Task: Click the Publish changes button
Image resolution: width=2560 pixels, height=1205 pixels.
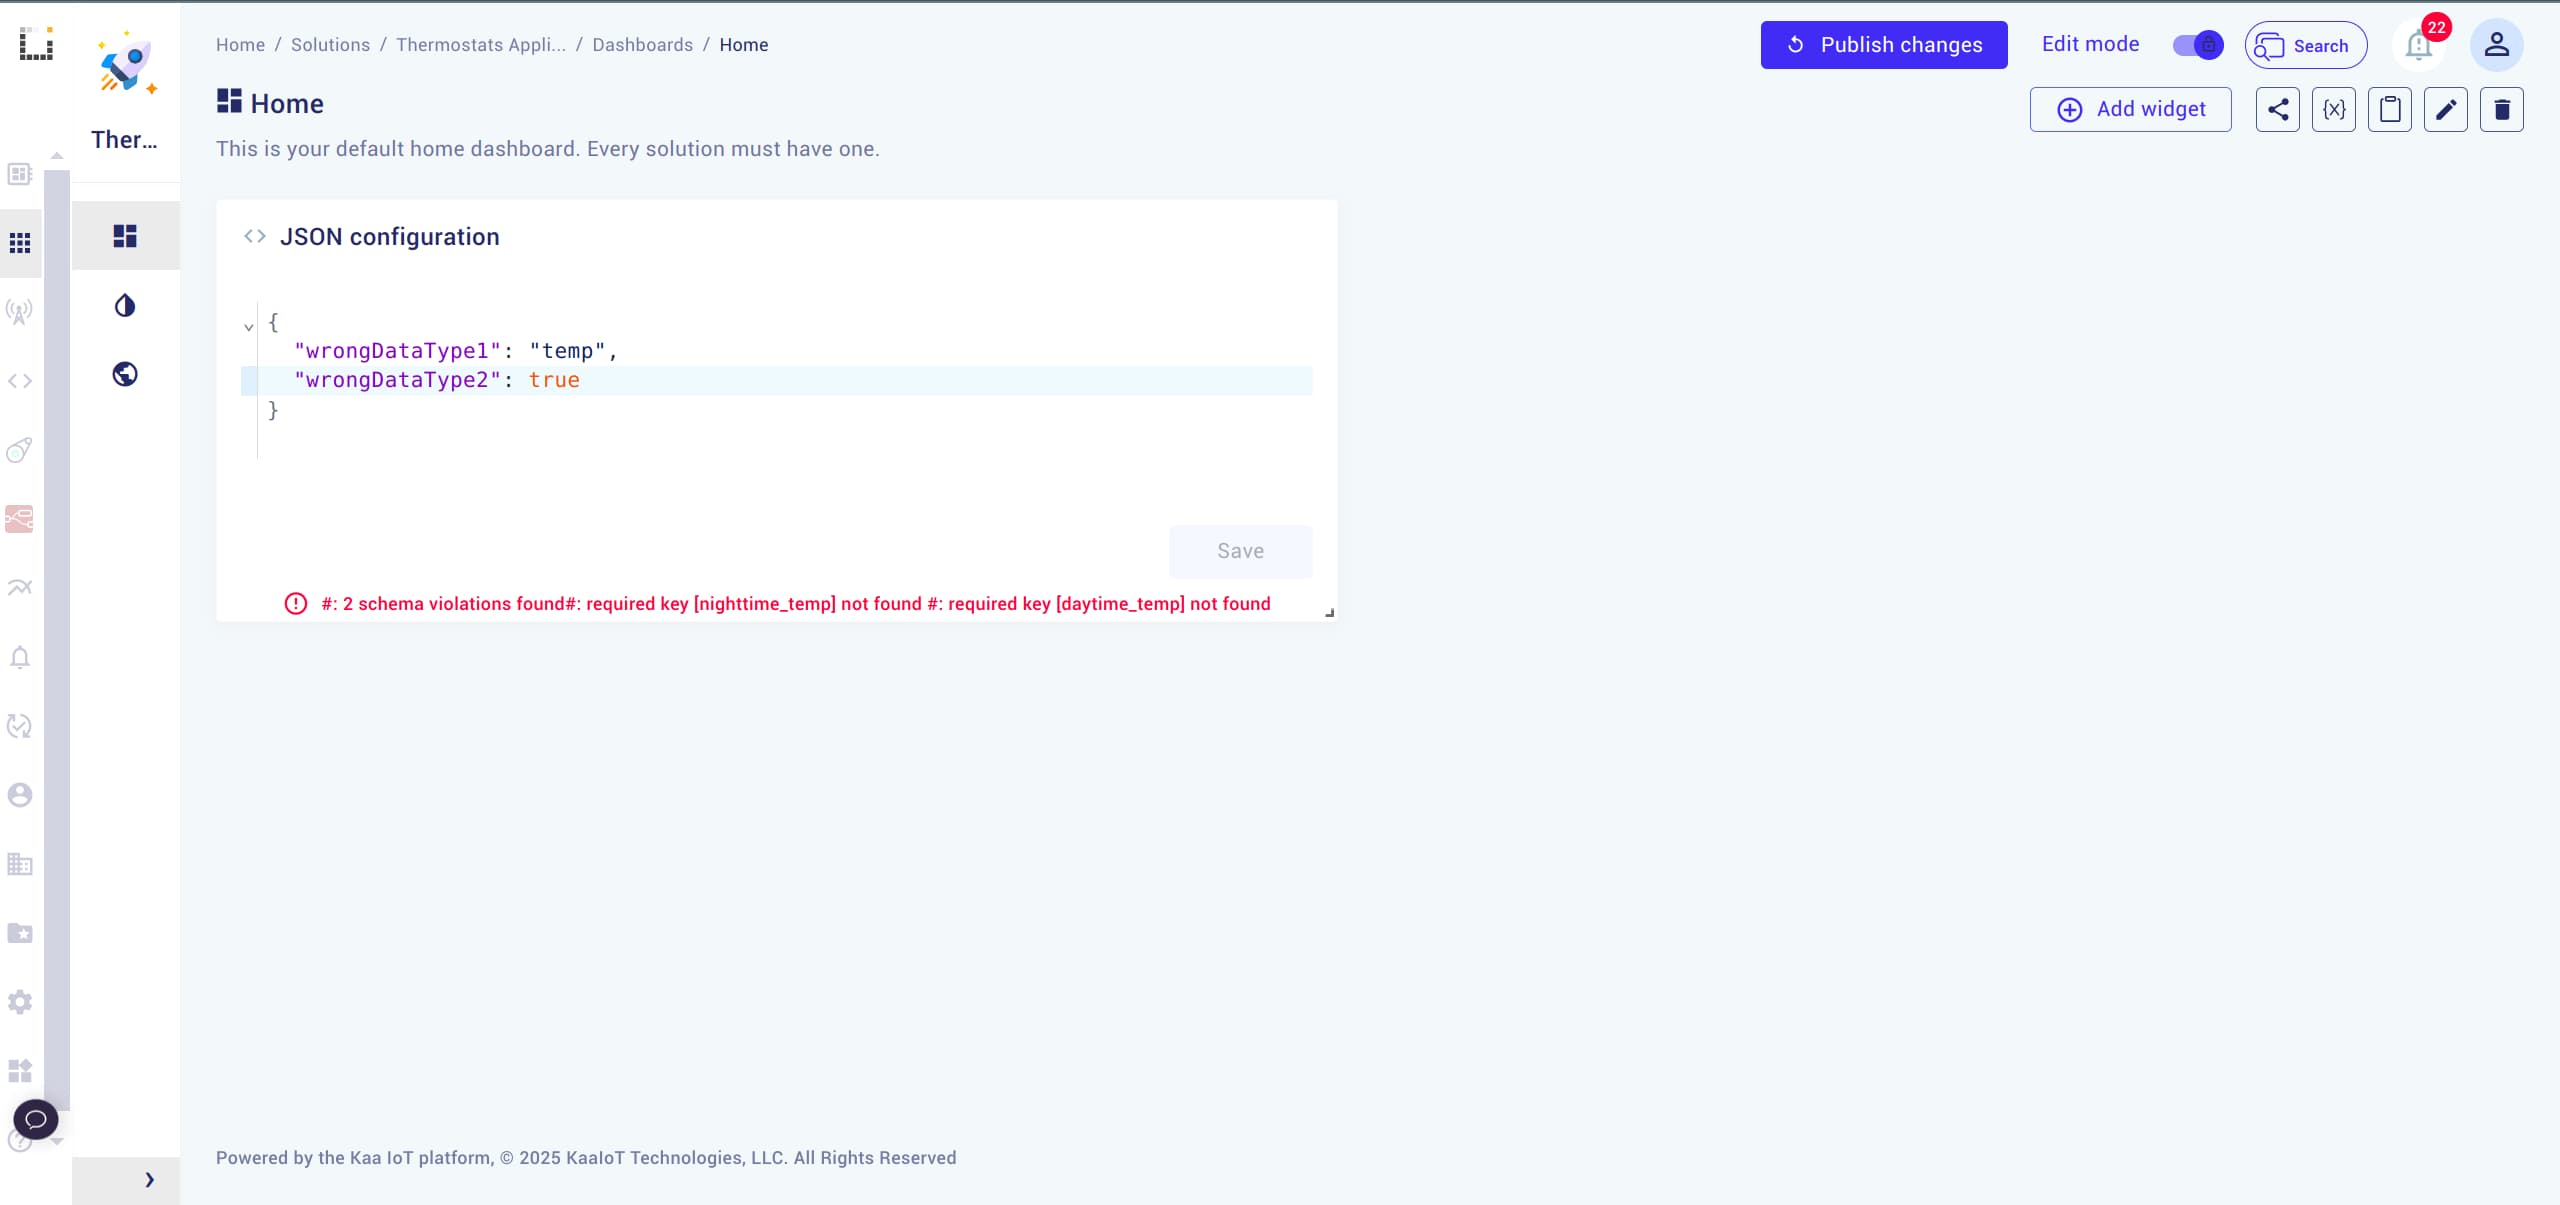Action: (1884, 44)
